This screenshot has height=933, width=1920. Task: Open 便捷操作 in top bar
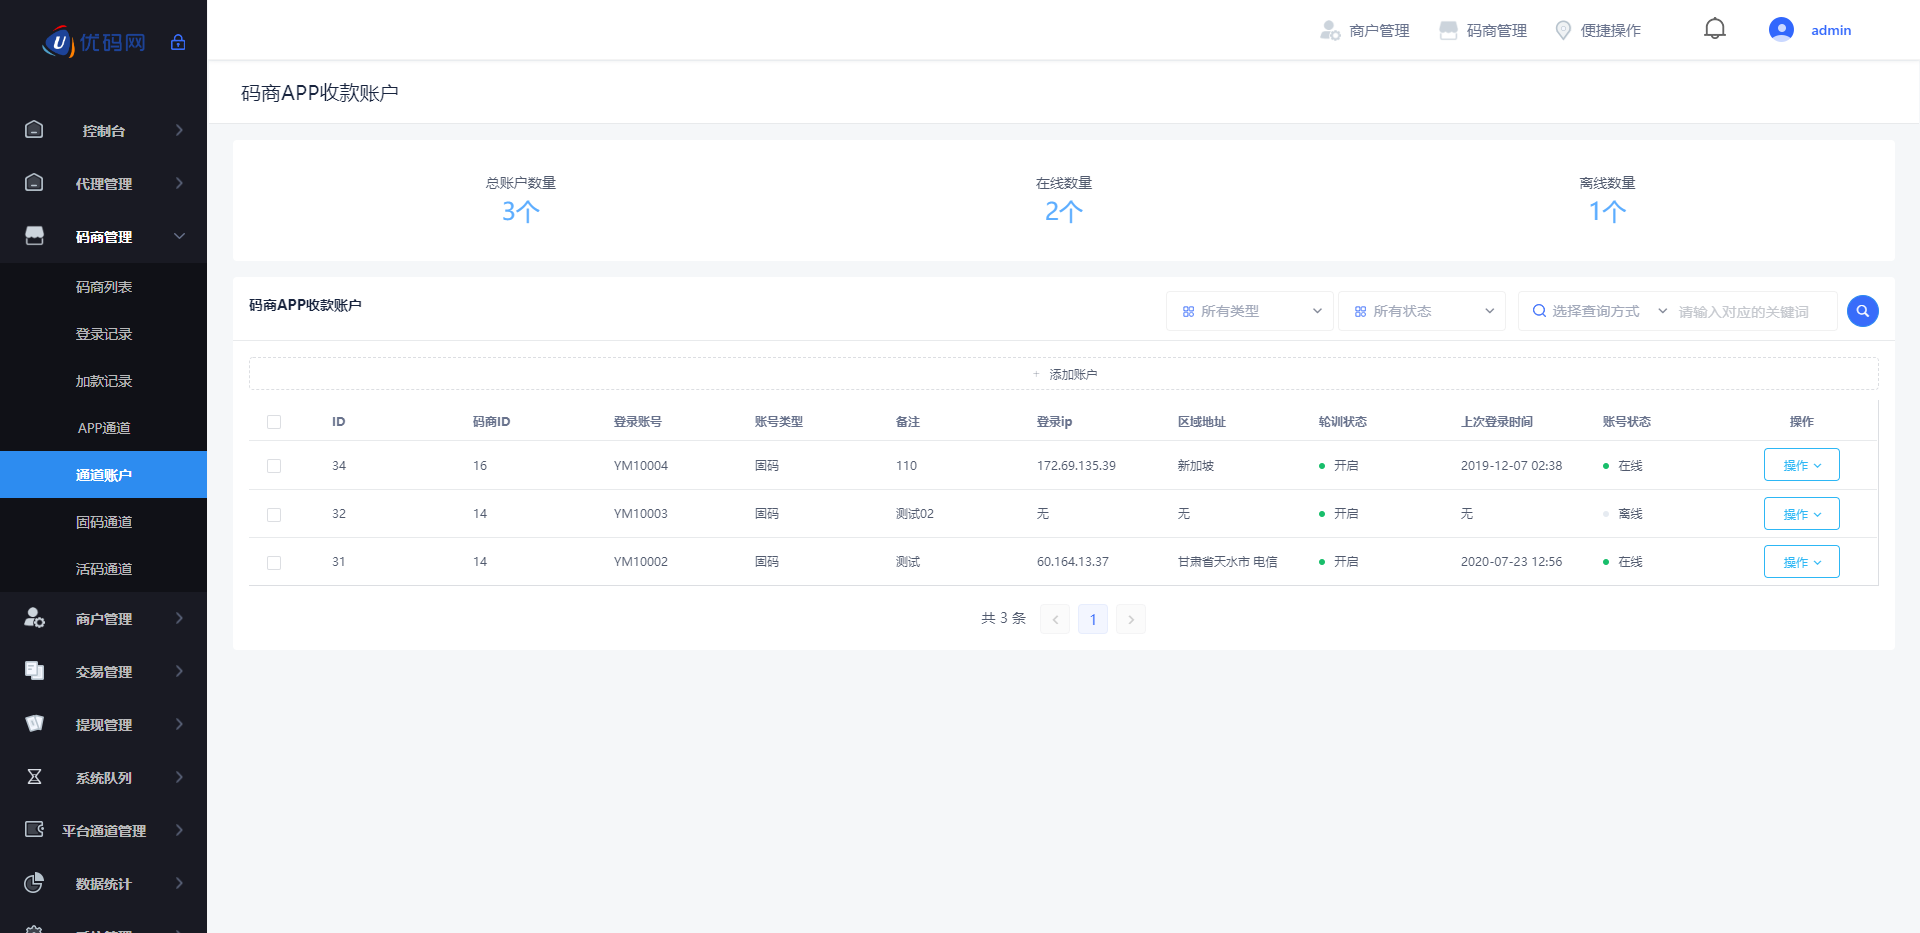1598,31
